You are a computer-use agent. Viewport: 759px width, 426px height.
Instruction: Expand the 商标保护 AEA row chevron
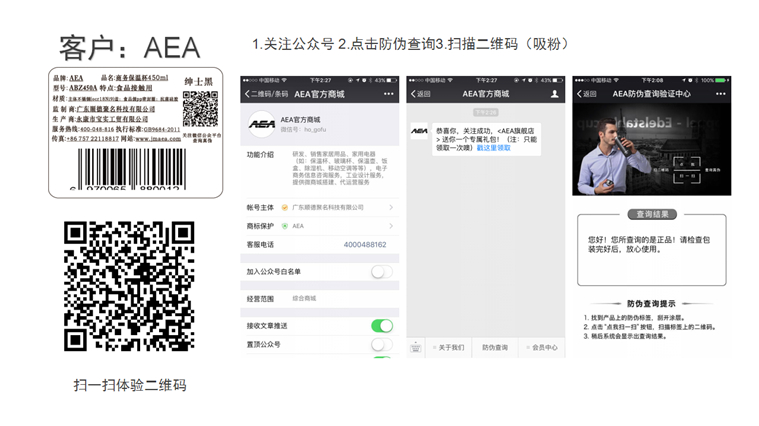[391, 226]
